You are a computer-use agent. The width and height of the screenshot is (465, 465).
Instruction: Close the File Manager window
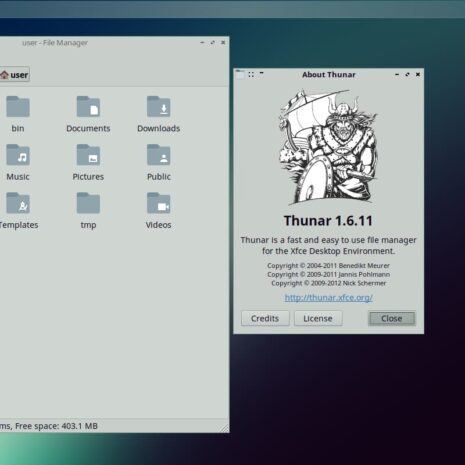tap(223, 43)
